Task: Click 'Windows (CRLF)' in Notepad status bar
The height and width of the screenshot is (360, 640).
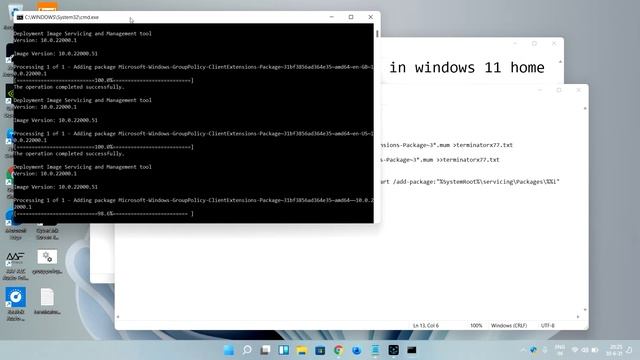Action: click(x=509, y=325)
